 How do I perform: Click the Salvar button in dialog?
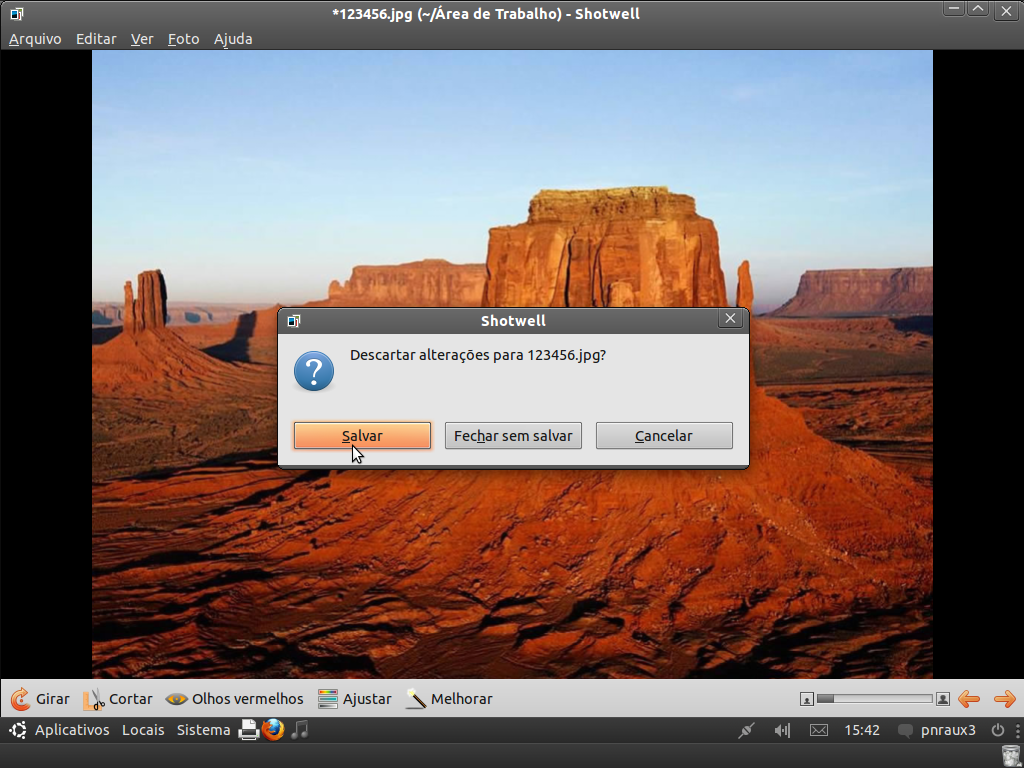(x=362, y=436)
